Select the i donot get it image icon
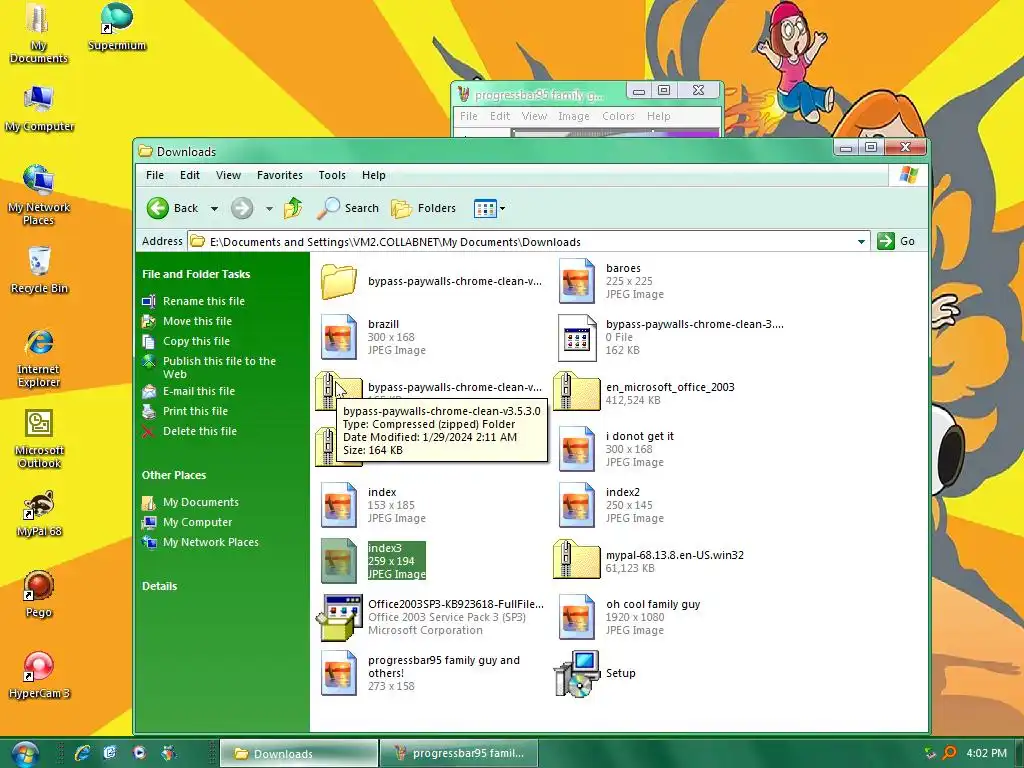 (x=577, y=449)
